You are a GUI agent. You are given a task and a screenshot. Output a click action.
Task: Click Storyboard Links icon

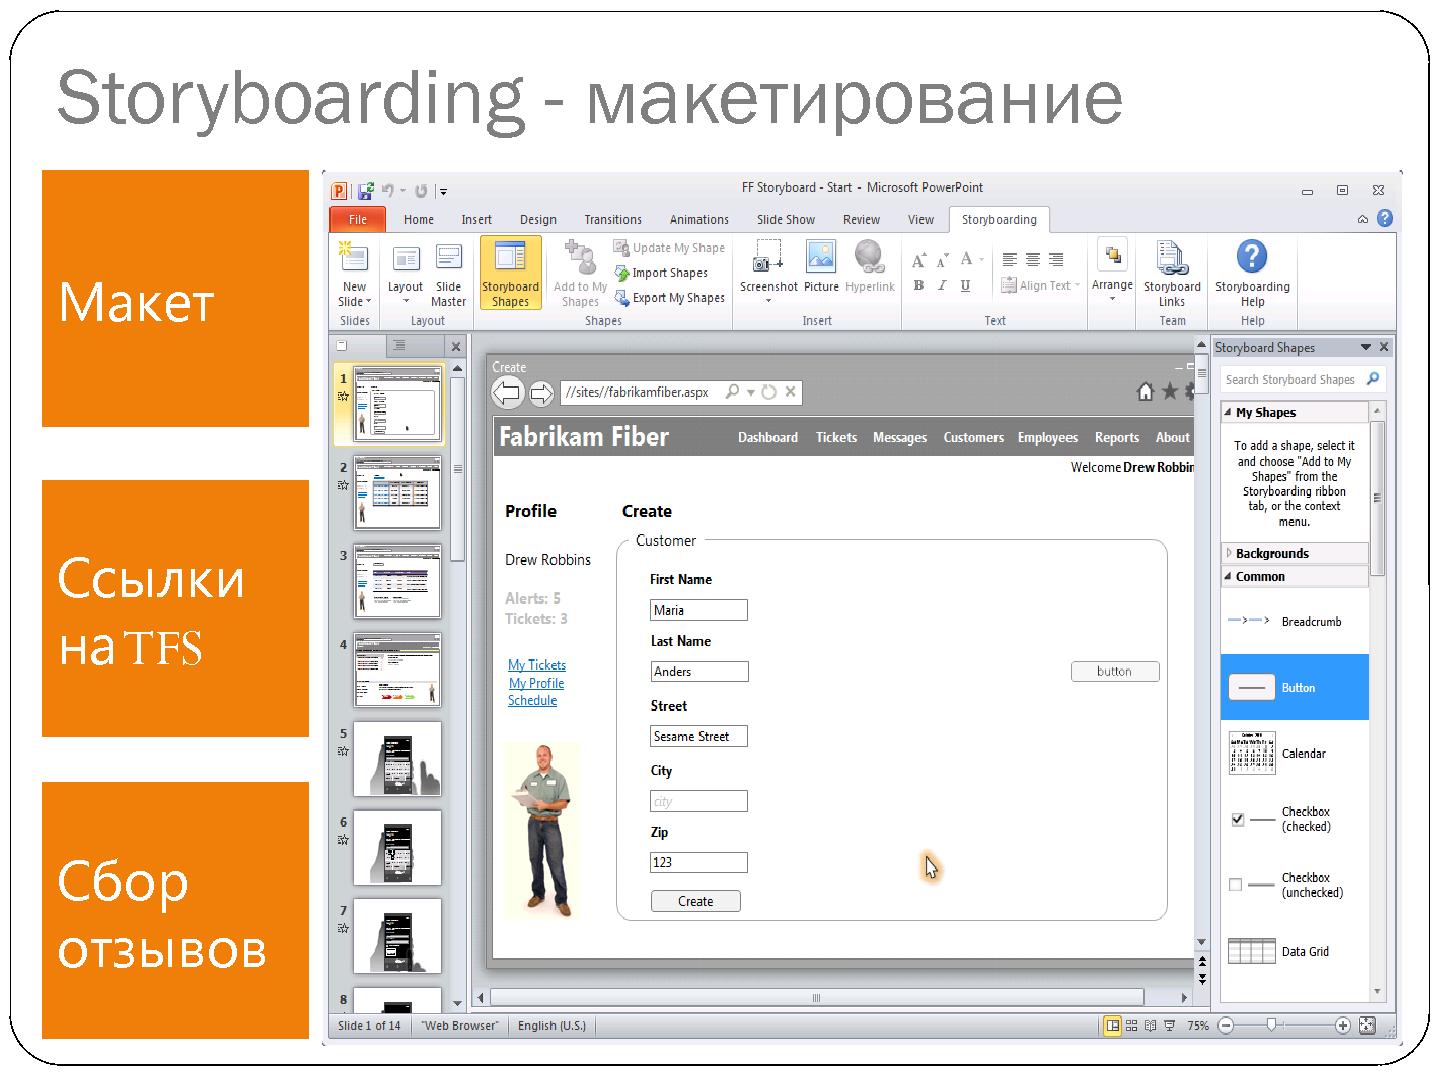tap(1172, 258)
